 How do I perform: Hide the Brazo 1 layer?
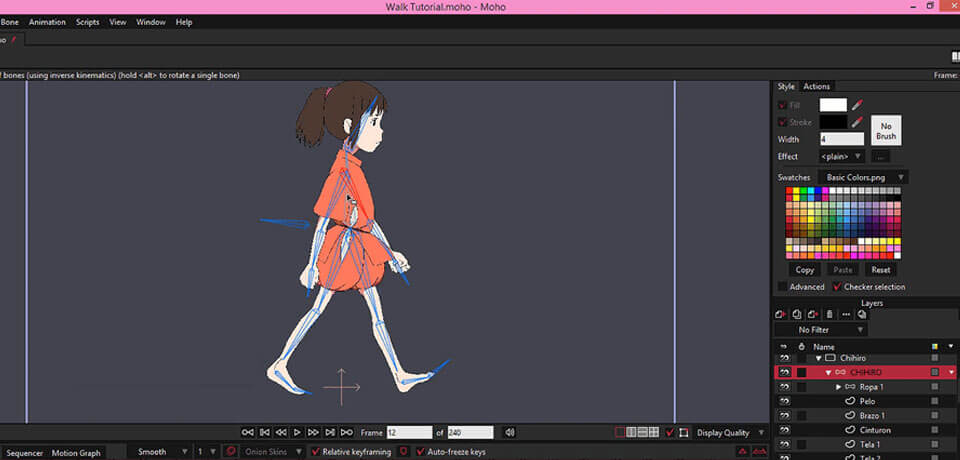click(x=784, y=416)
